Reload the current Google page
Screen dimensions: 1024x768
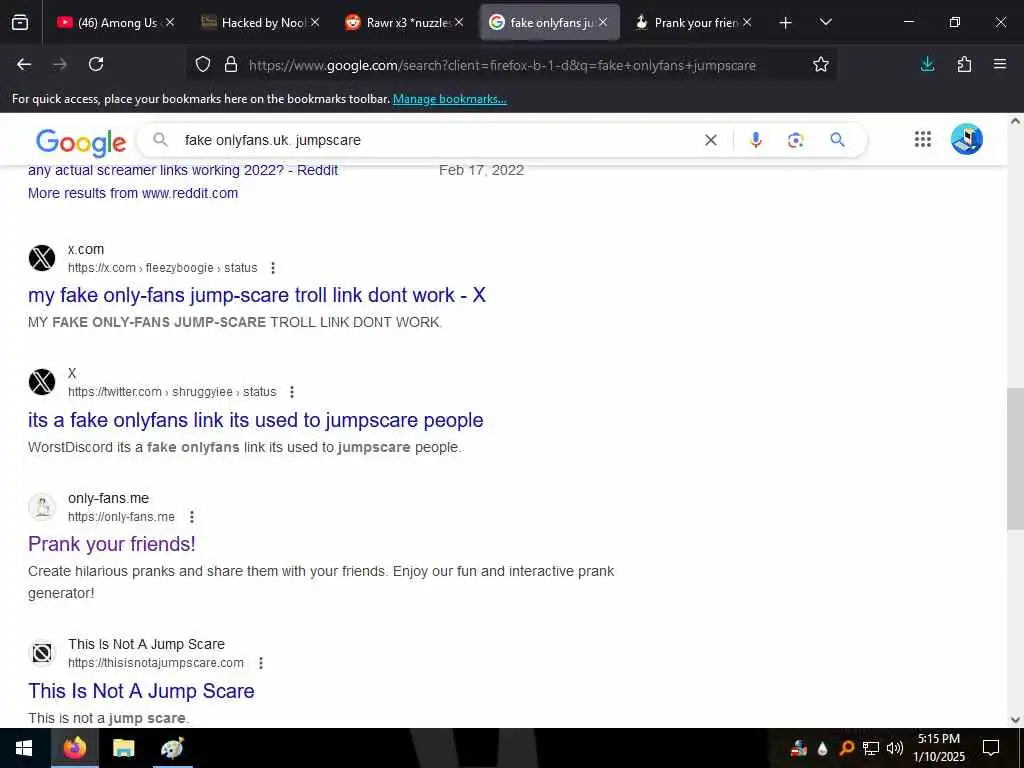coord(96,64)
